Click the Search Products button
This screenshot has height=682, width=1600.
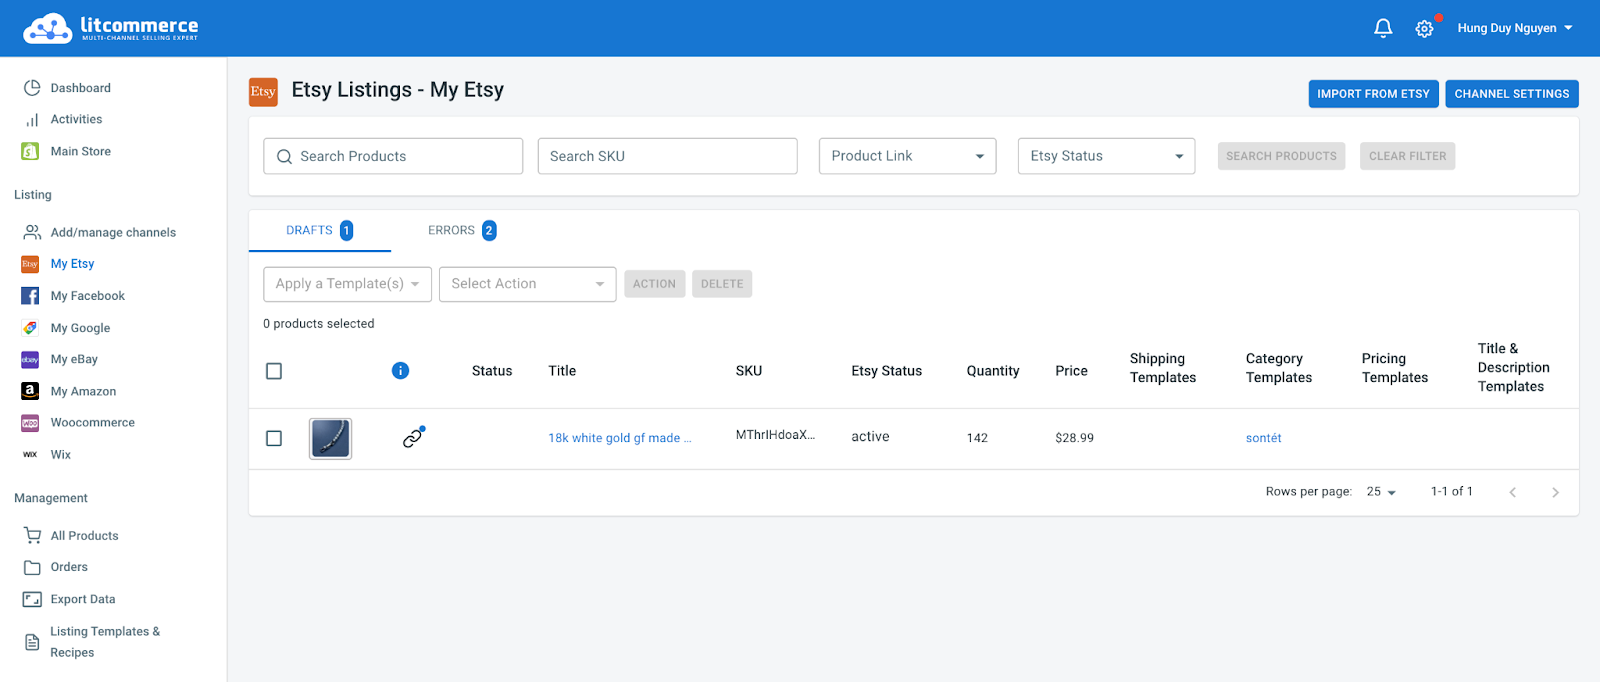click(x=1281, y=156)
